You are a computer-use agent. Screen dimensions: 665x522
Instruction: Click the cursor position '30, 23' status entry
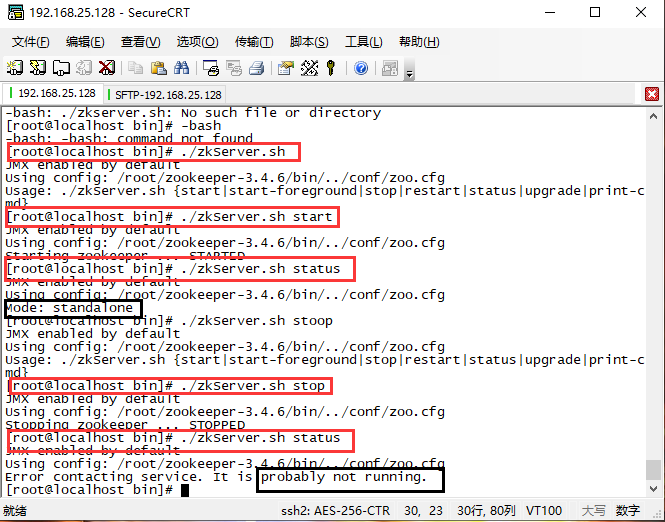423,511
